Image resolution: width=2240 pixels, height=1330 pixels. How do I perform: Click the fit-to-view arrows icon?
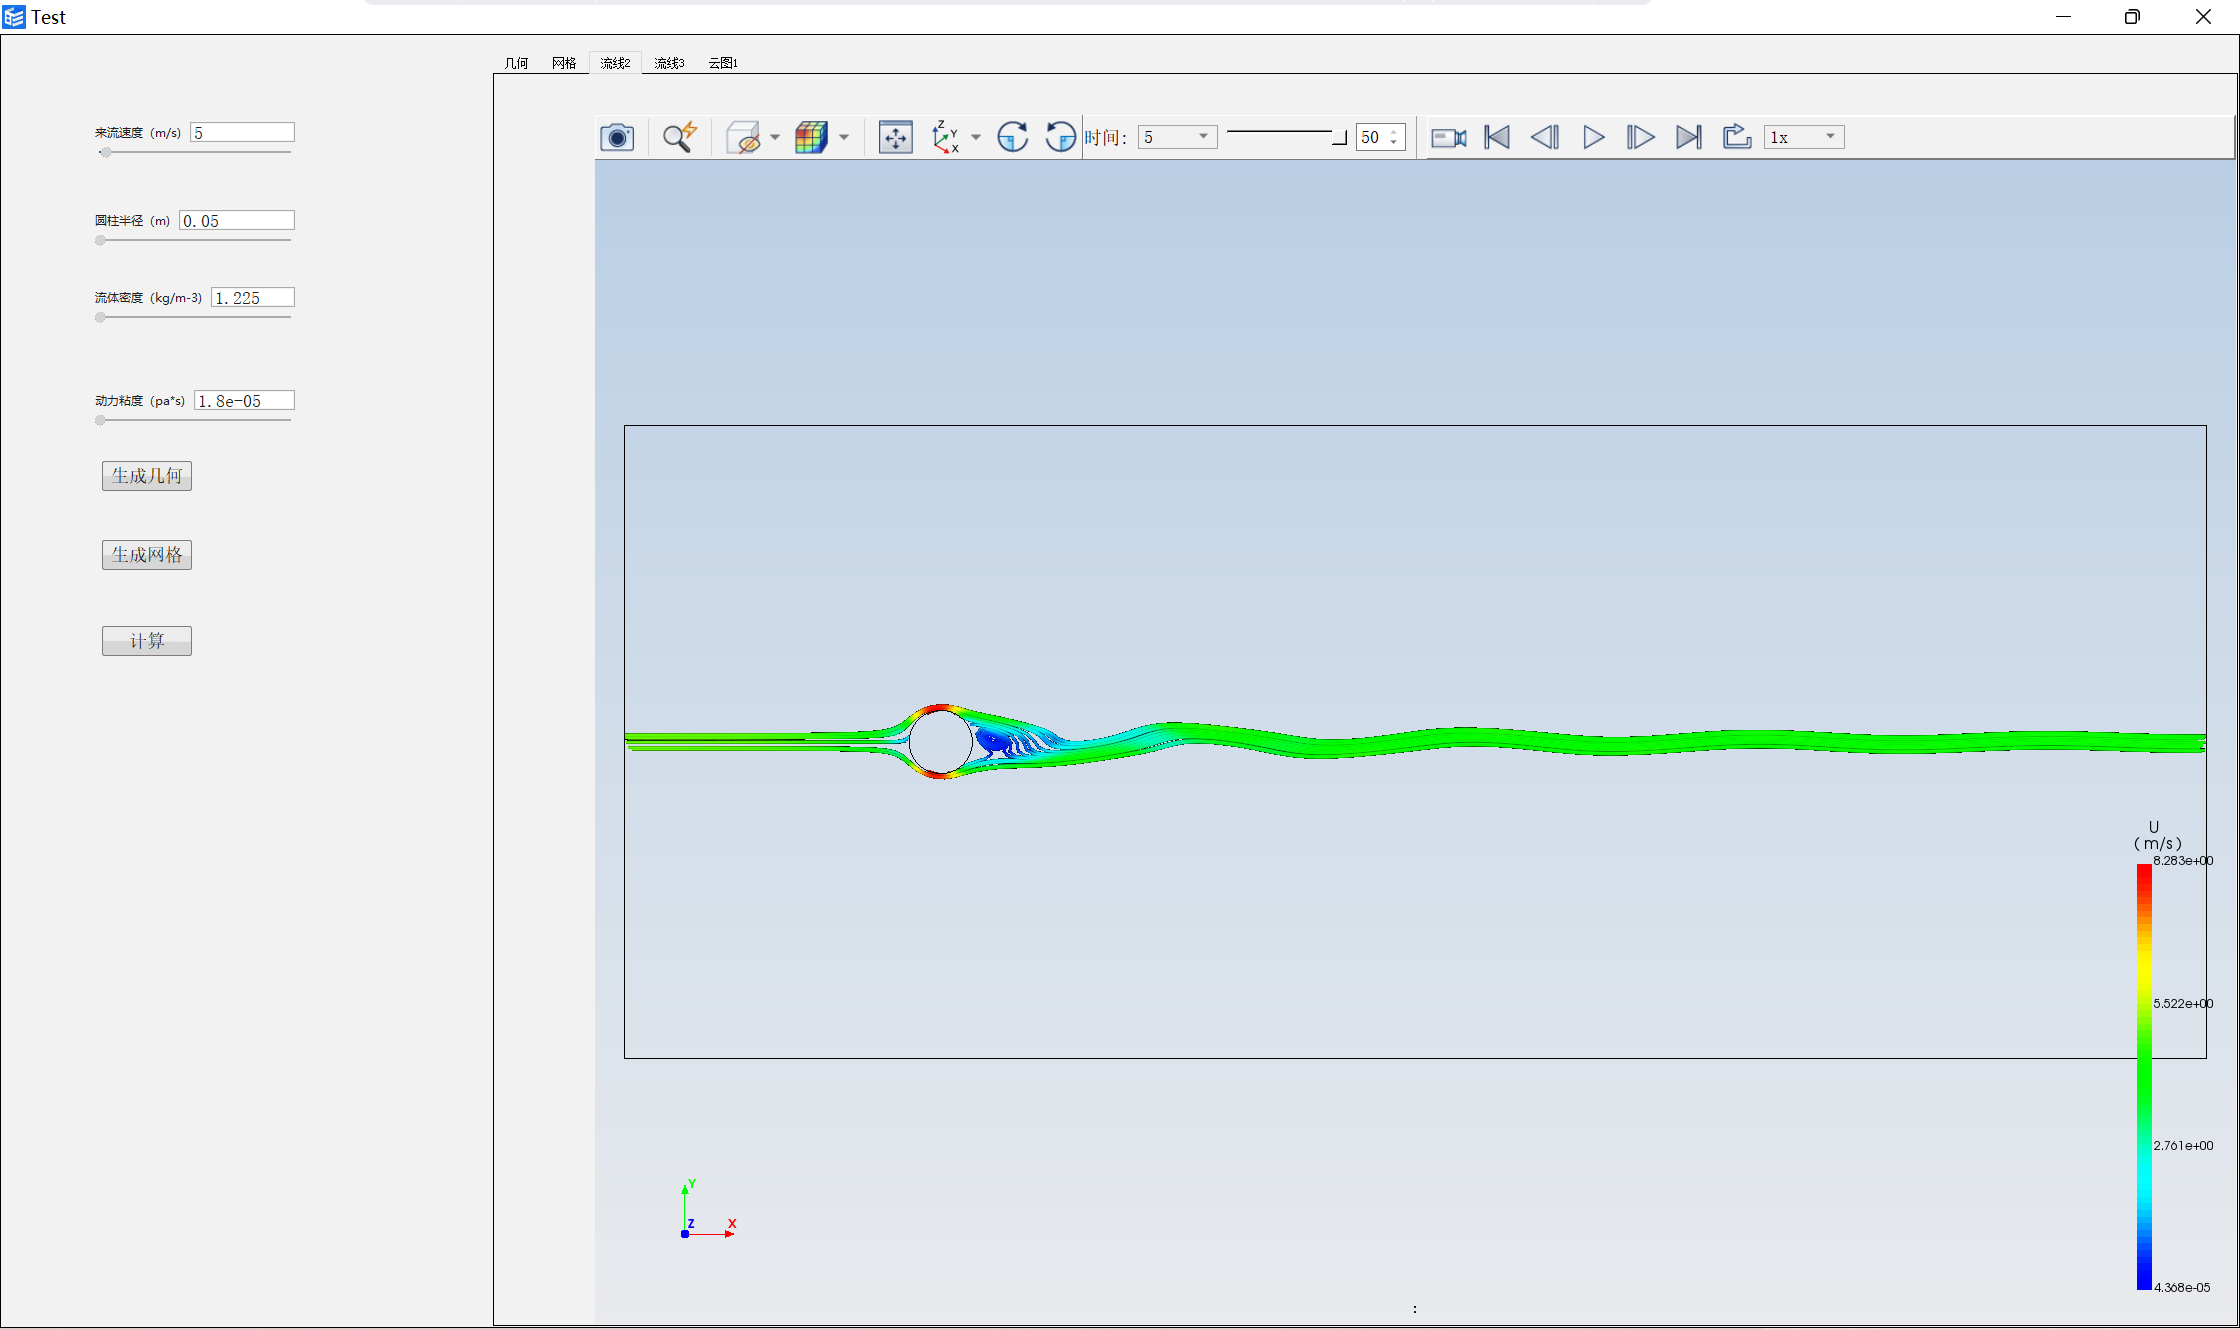point(895,137)
